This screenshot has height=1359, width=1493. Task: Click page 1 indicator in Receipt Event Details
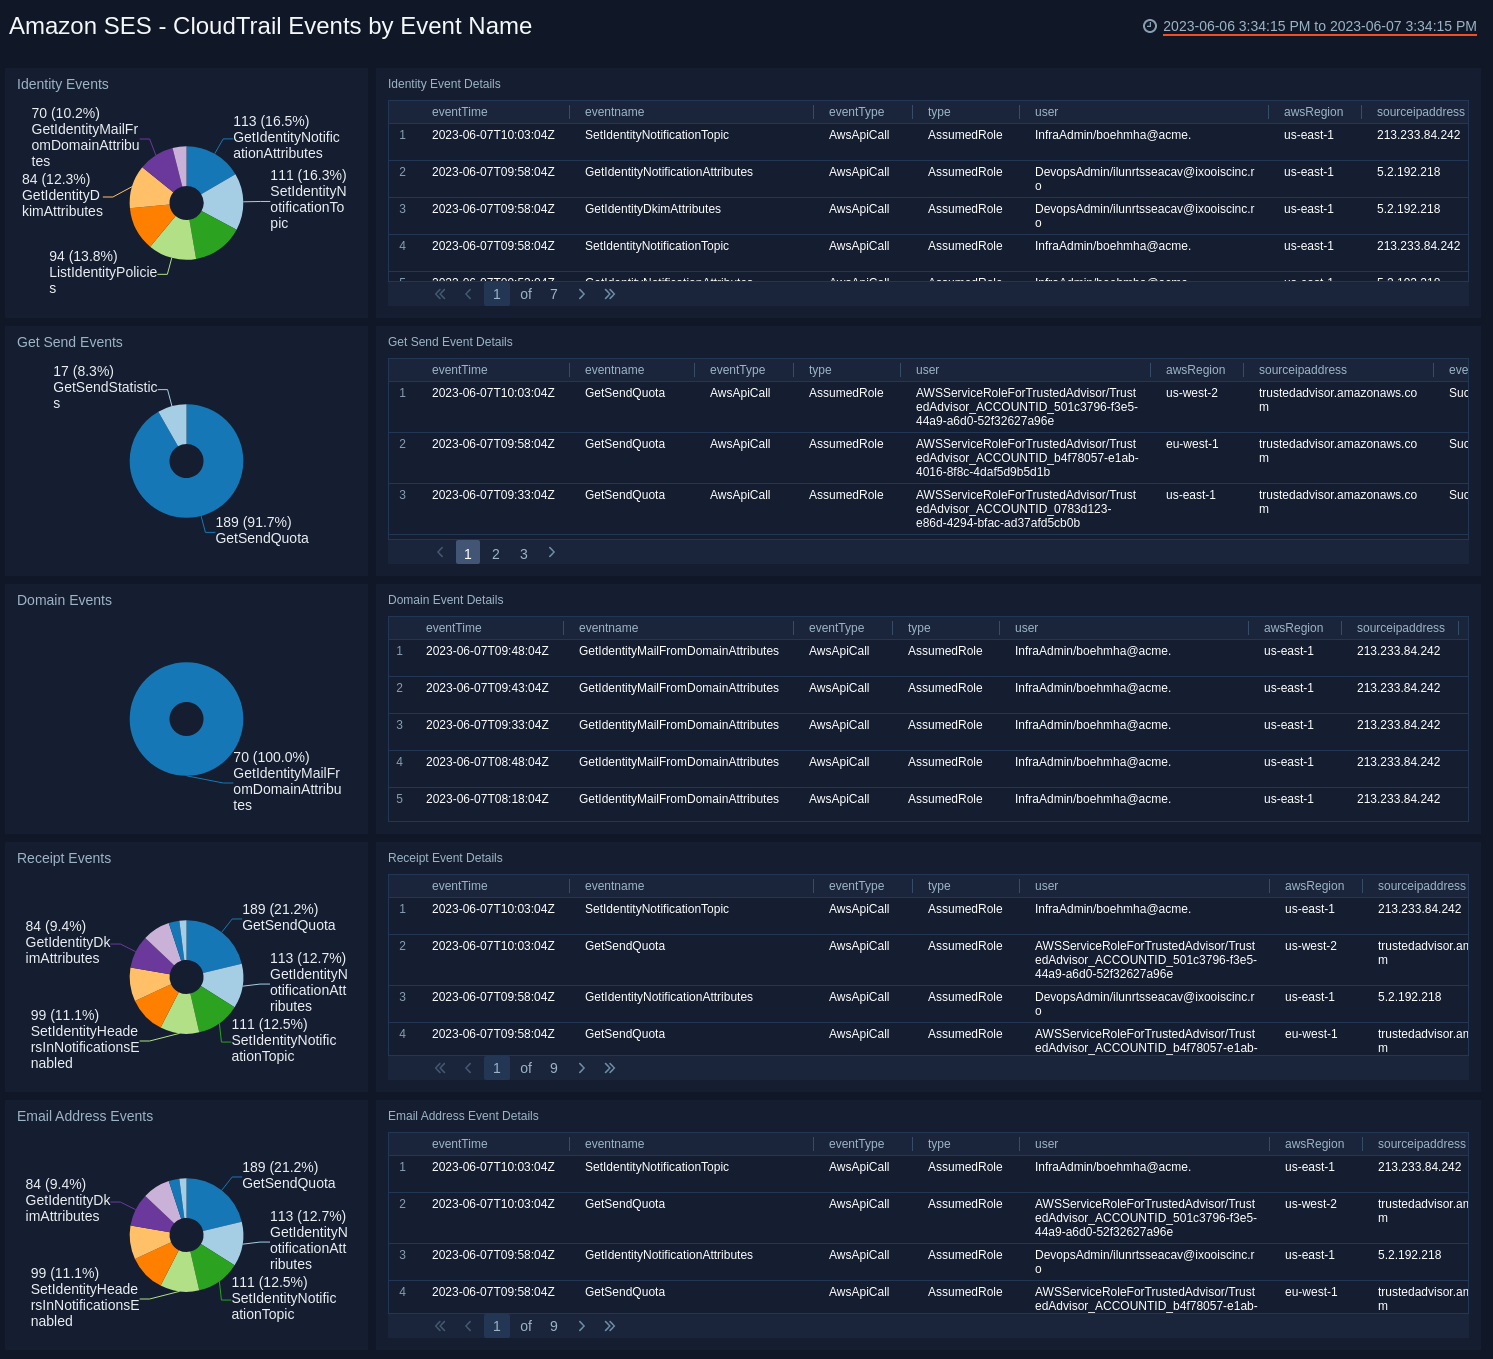pyautogui.click(x=496, y=1068)
